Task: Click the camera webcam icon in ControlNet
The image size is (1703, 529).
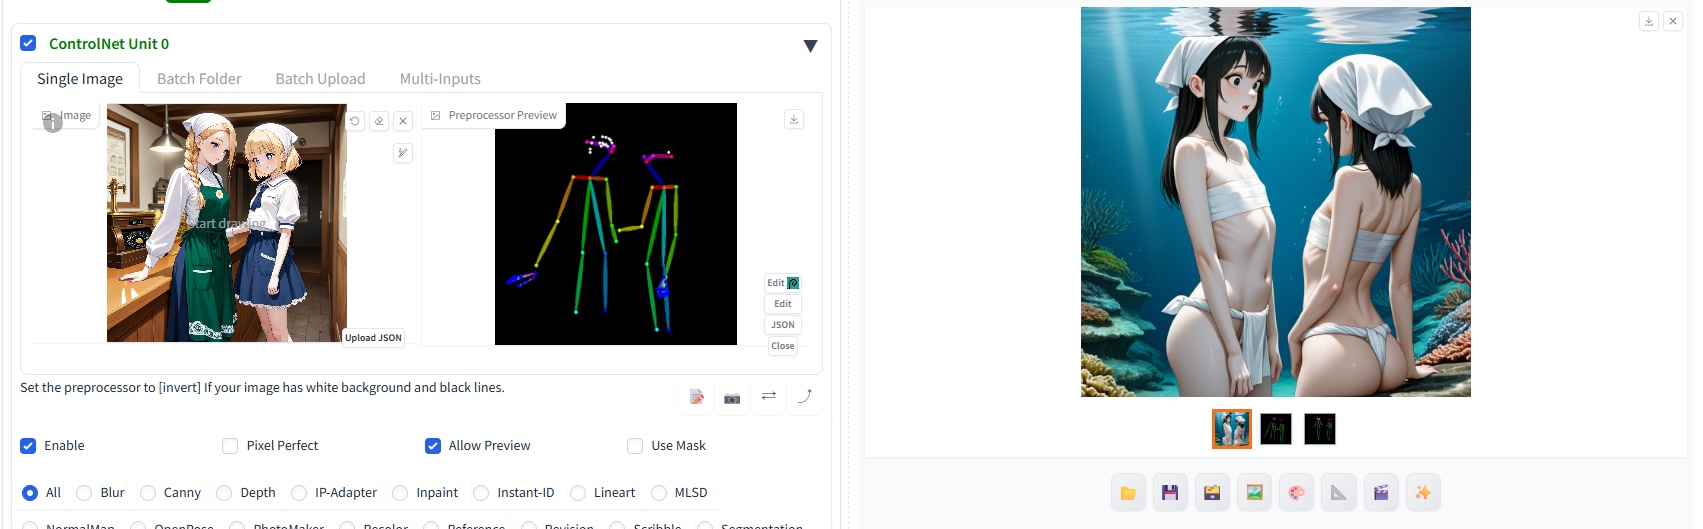Action: (732, 398)
